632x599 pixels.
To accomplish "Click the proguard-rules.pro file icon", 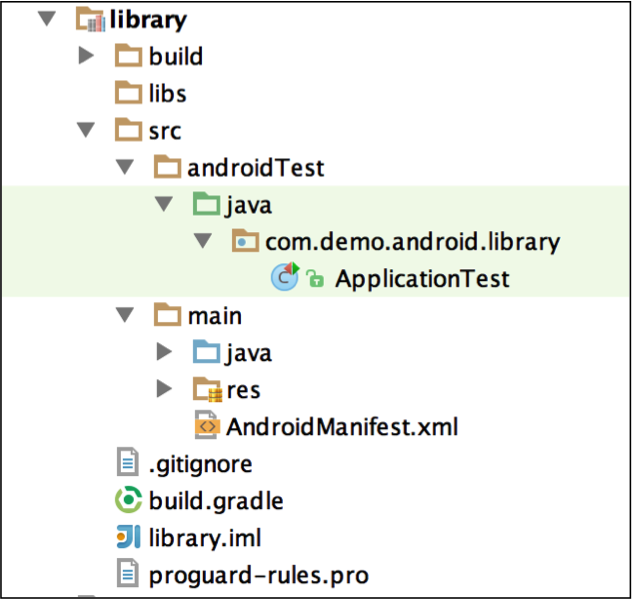I will [x=128, y=574].
